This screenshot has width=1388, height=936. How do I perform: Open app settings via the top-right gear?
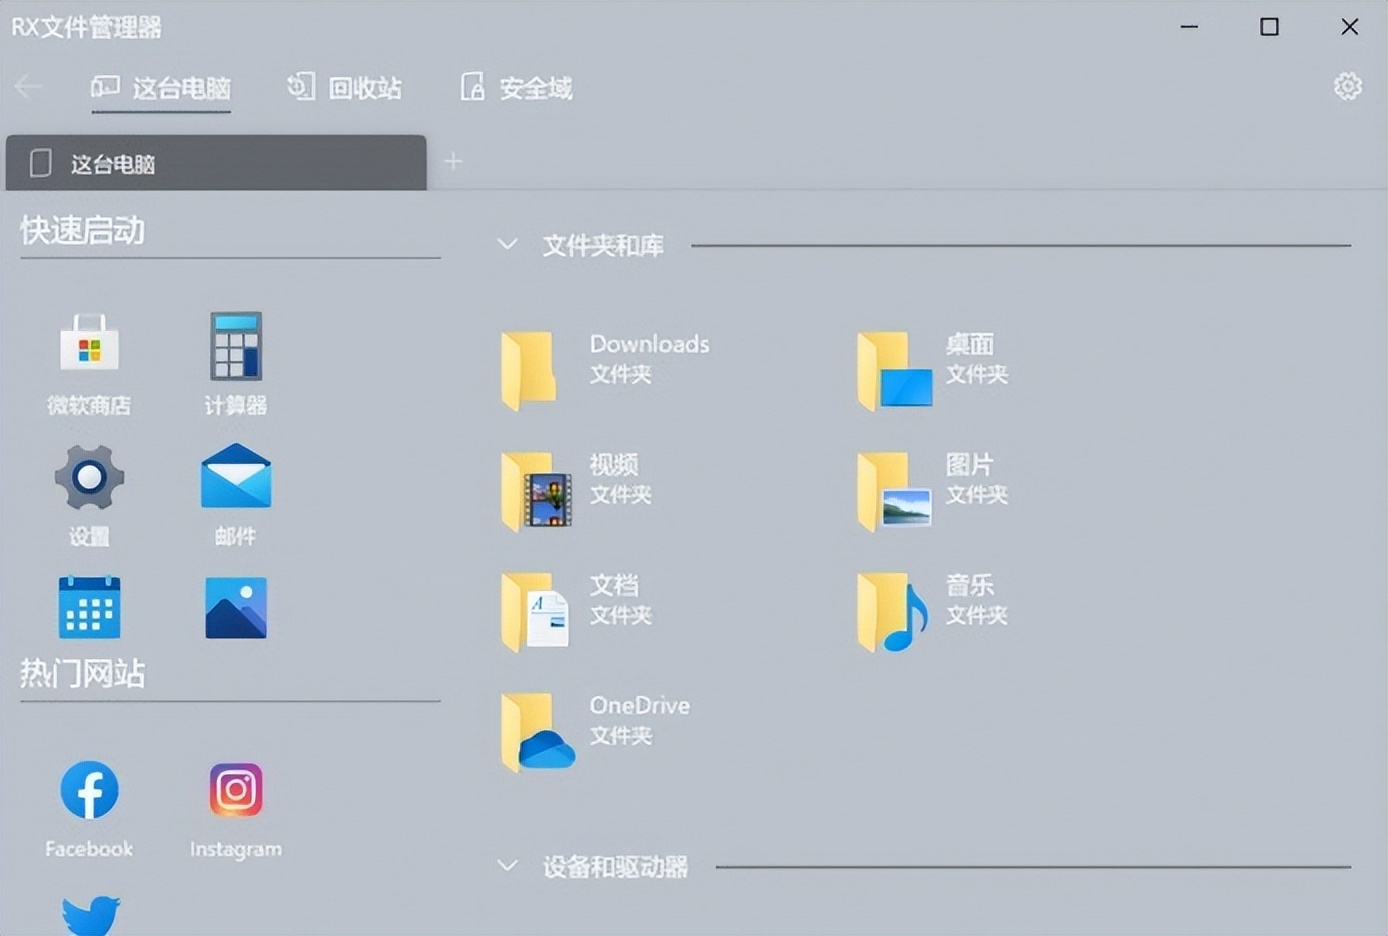(x=1347, y=86)
